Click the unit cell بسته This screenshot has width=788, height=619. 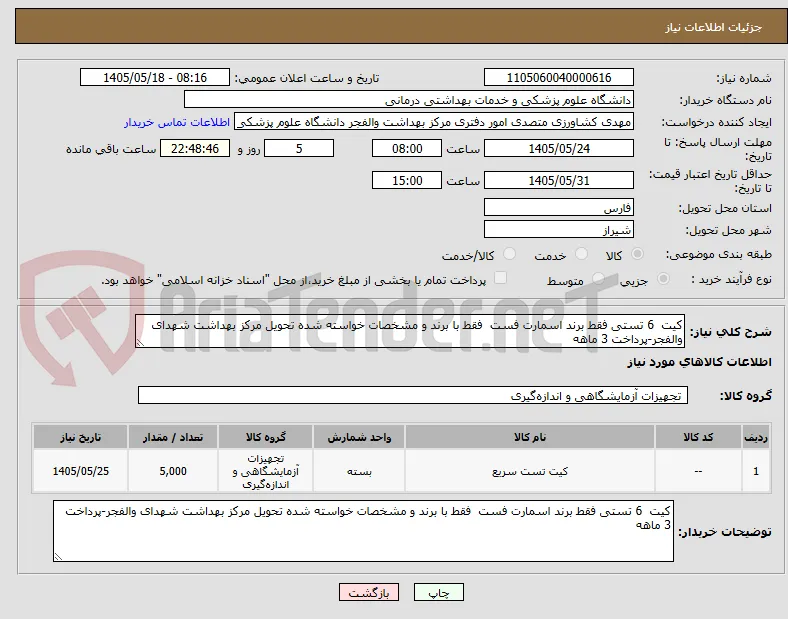359,471
